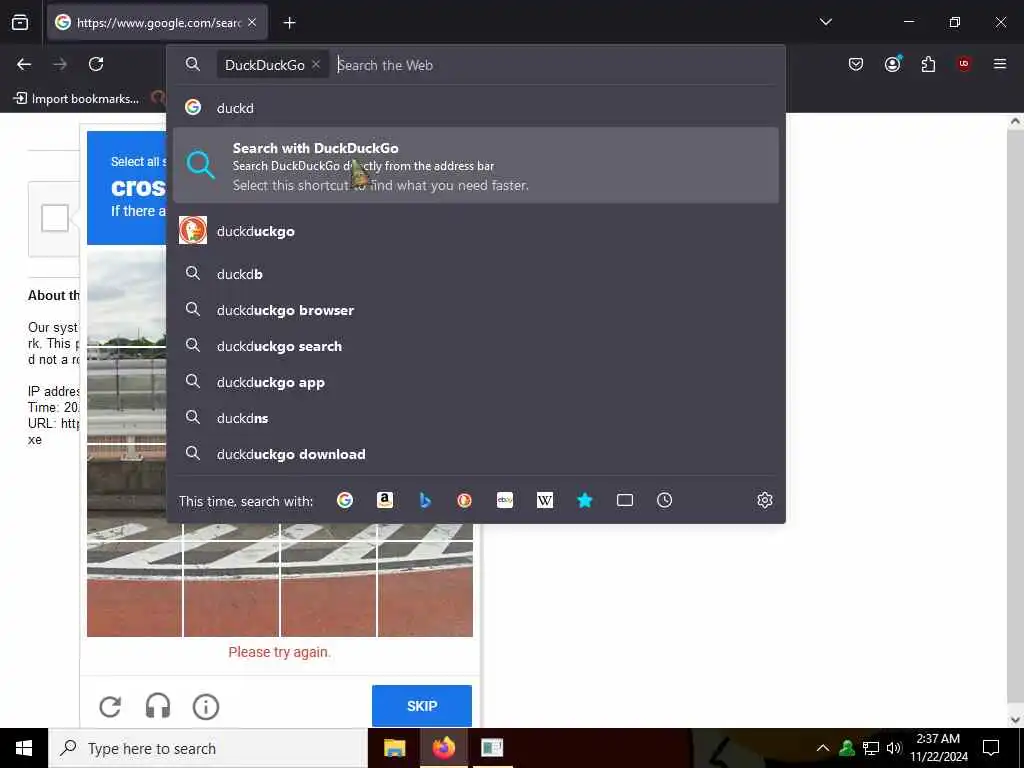Screen dimensions: 1024x768
Task: Click SKIP button in captcha
Action: pos(422,706)
